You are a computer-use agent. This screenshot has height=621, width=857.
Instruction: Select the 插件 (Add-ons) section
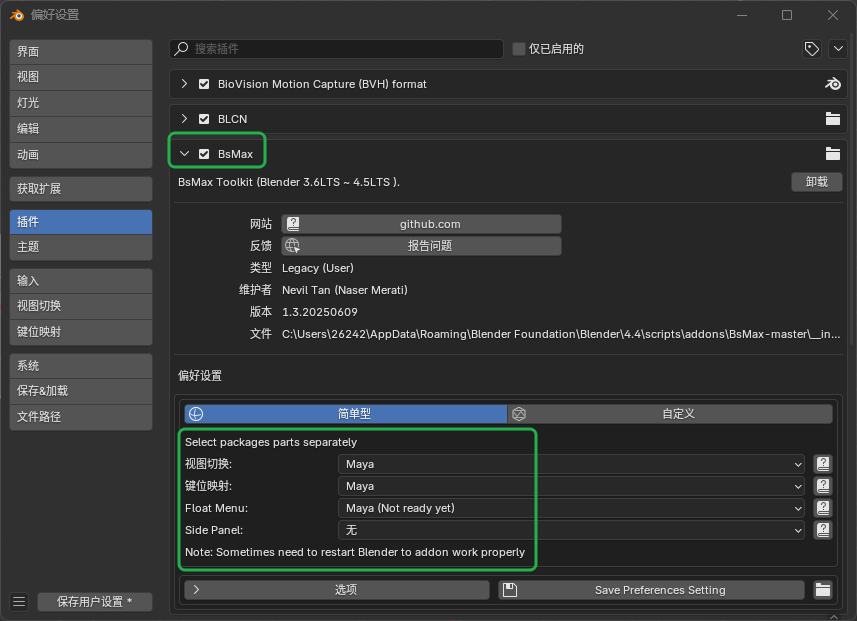[81, 221]
